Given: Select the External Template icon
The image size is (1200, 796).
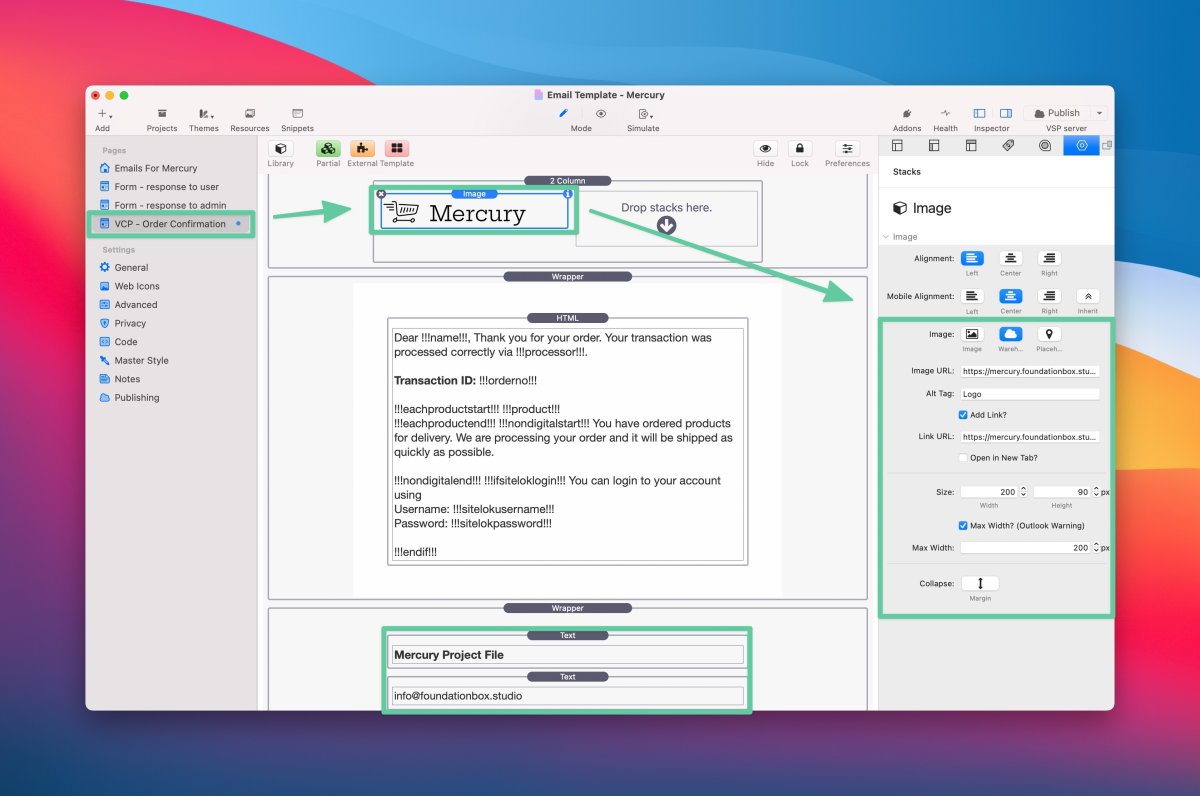Looking at the screenshot, I should [x=363, y=149].
